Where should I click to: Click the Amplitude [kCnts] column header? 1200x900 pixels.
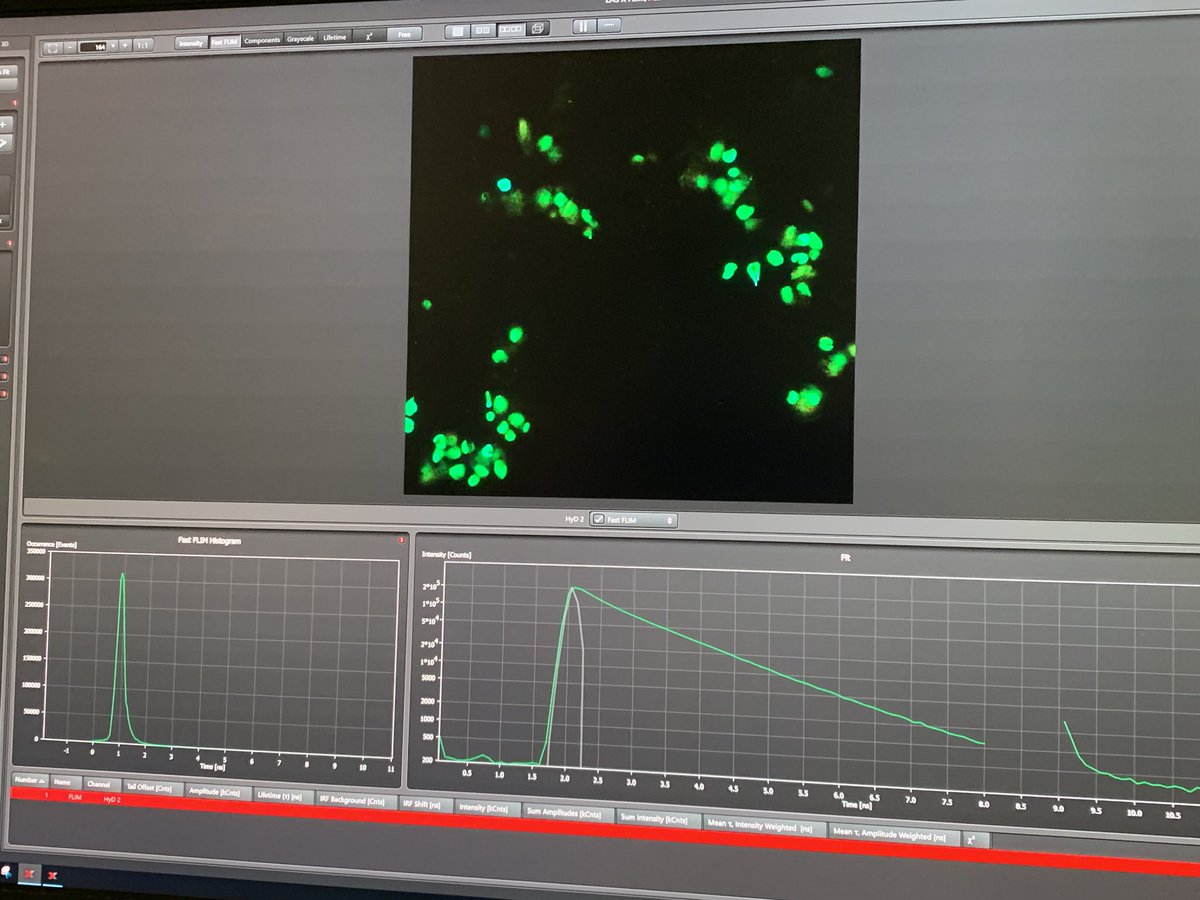pos(217,793)
